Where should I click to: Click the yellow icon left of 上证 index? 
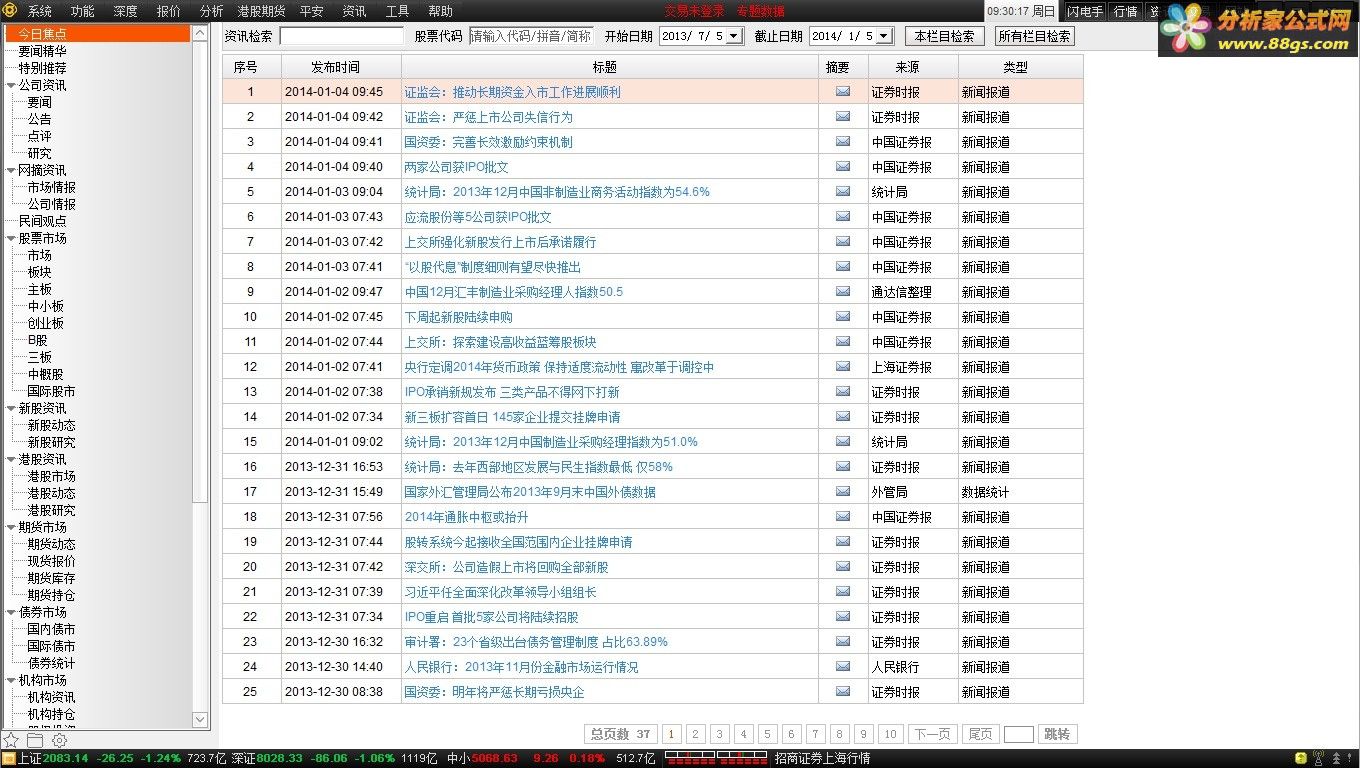(9, 759)
